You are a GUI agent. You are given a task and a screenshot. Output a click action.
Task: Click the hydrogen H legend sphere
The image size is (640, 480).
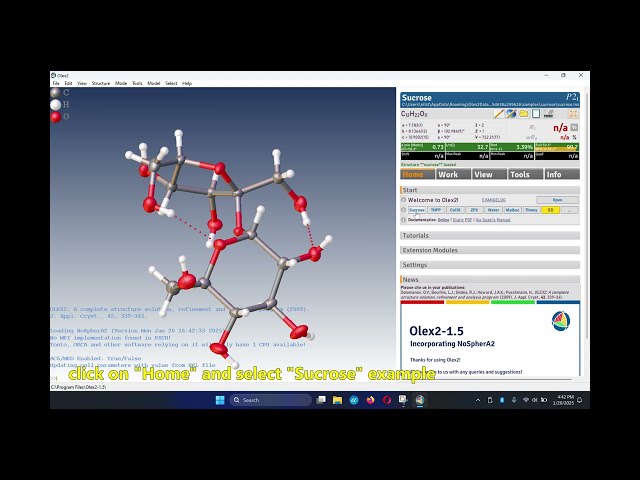[56, 105]
